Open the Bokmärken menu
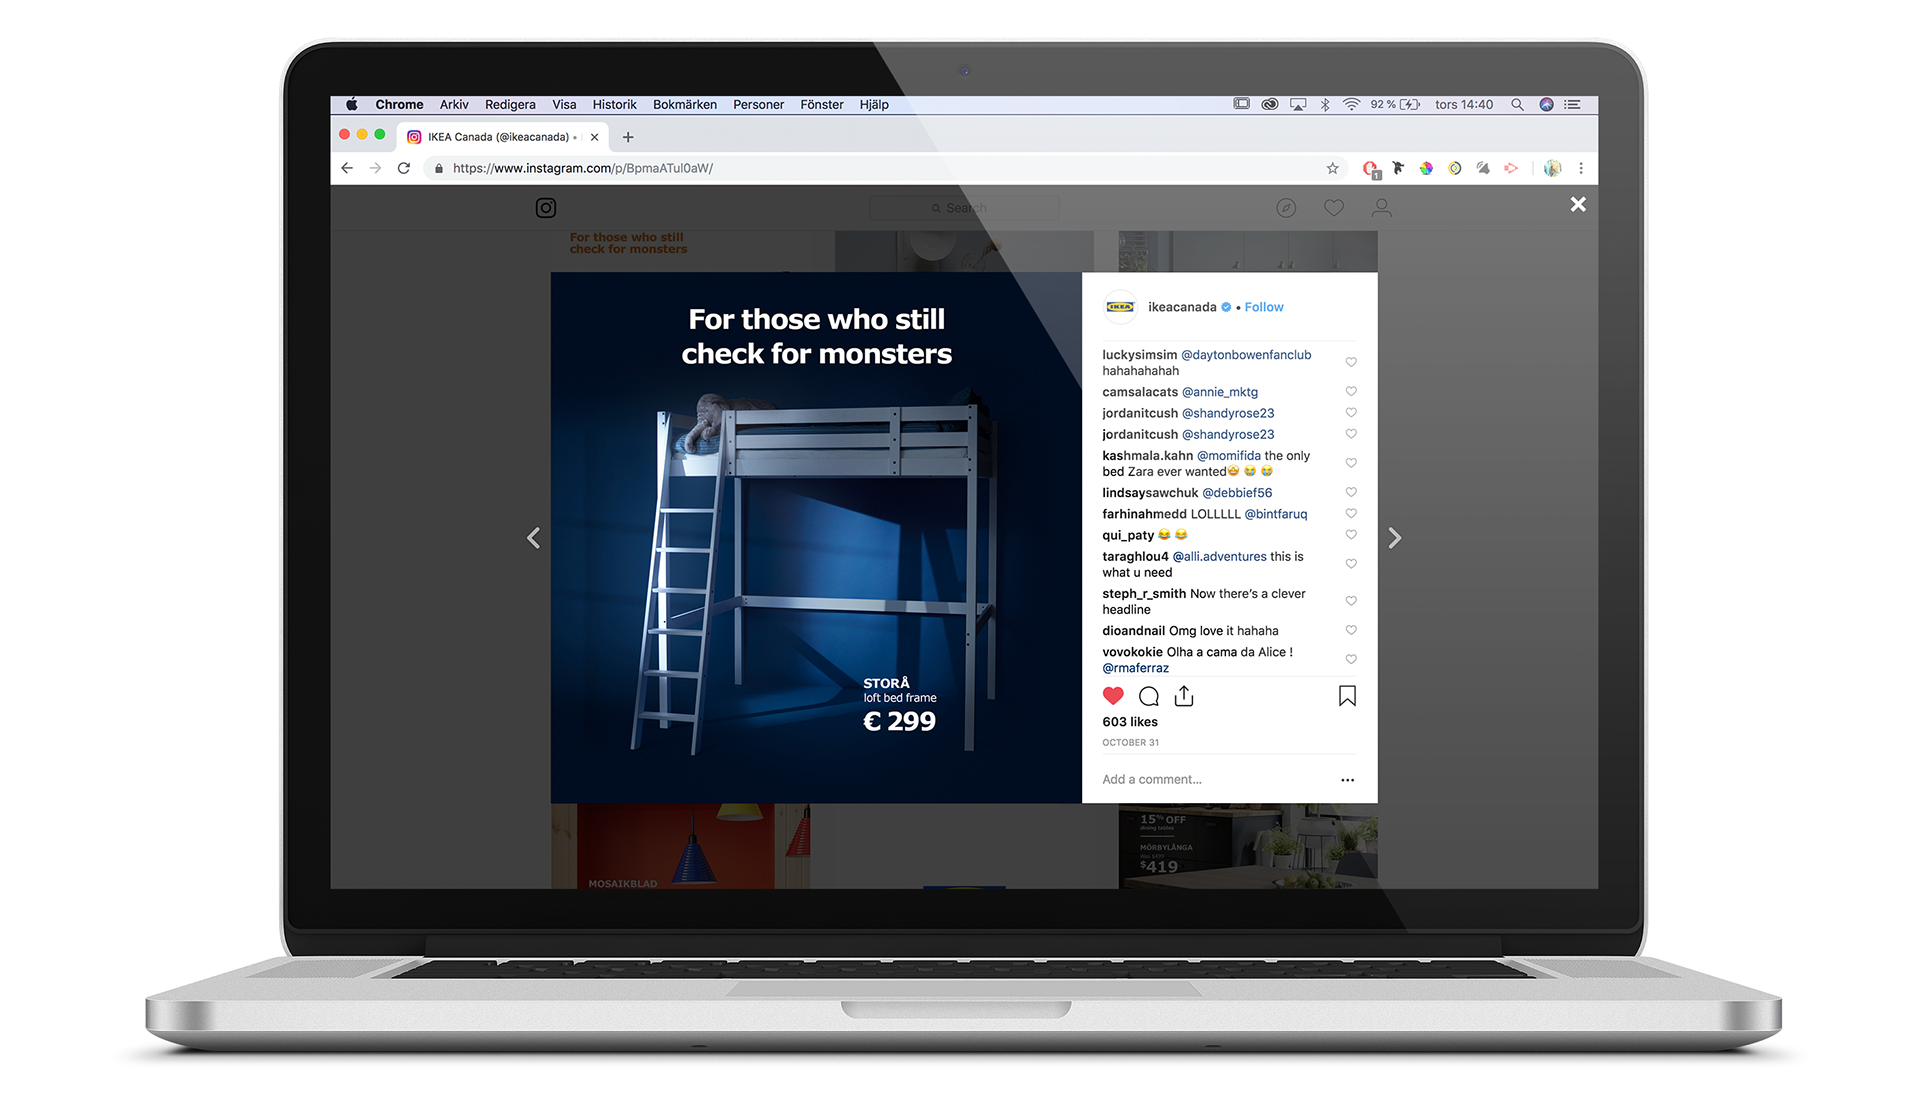The image size is (1920, 1105). click(x=685, y=104)
